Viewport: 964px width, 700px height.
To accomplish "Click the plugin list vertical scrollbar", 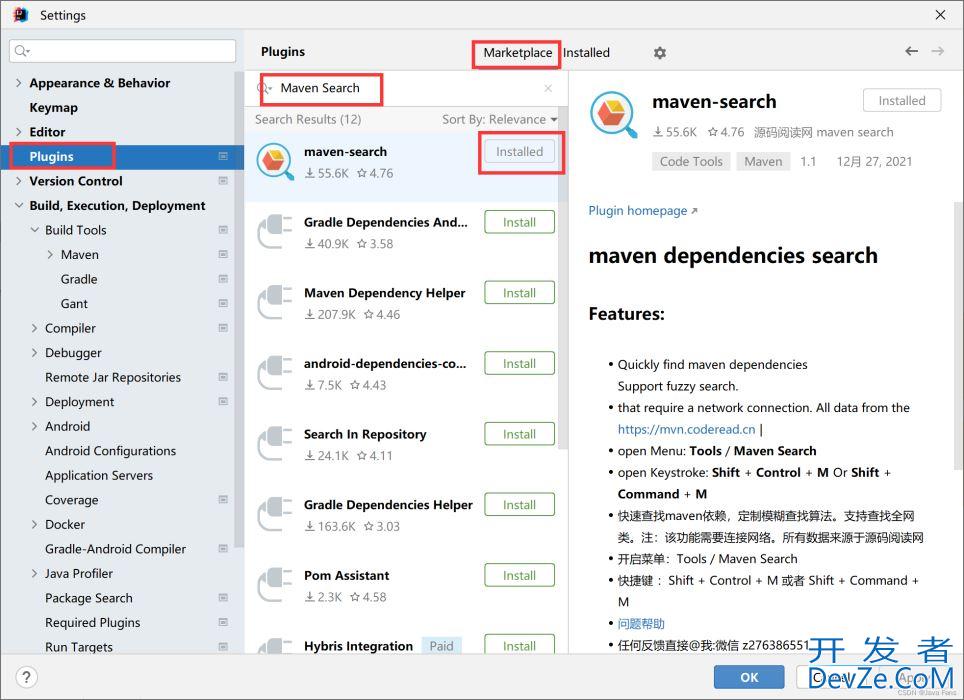I will 563,277.
